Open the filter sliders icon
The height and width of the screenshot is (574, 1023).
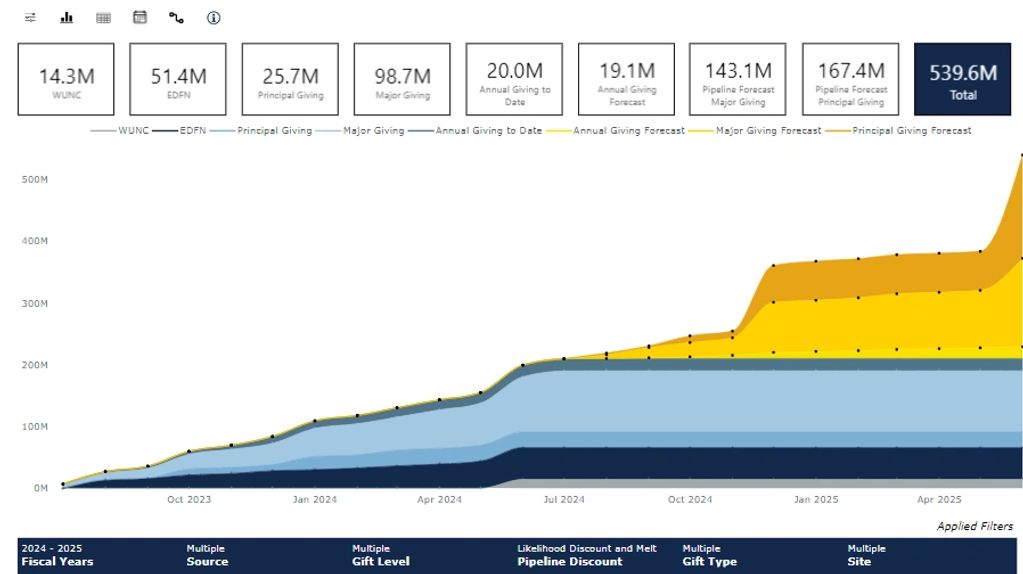pos(30,18)
